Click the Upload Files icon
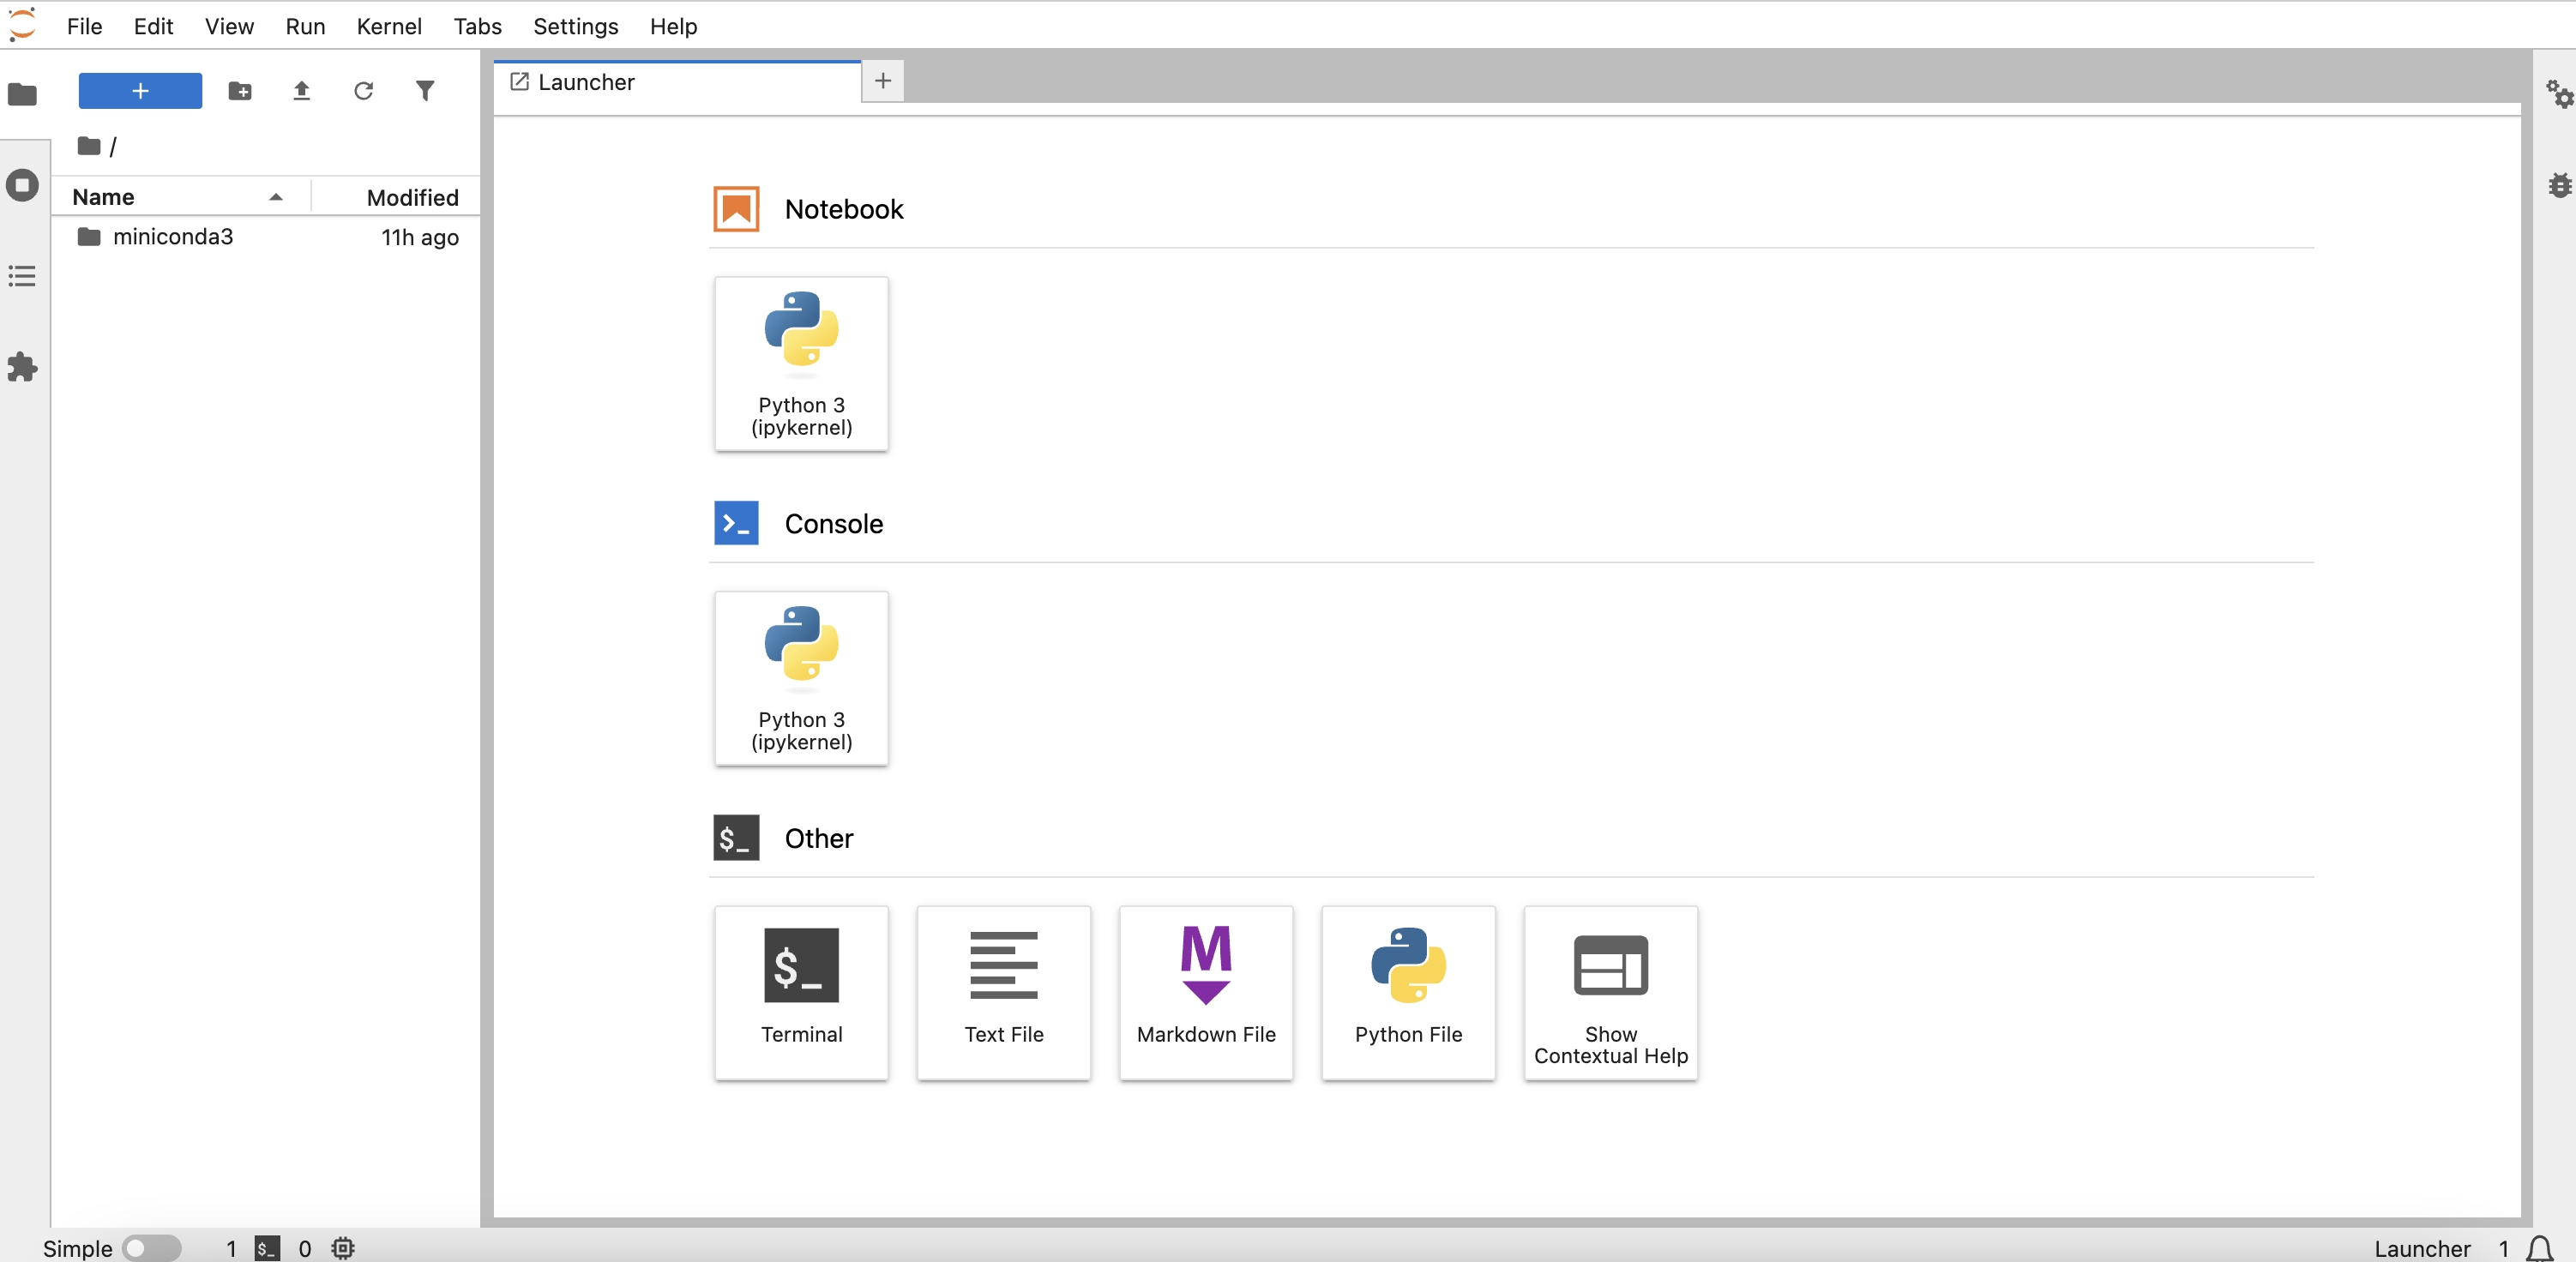This screenshot has width=2576, height=1262. pos(301,91)
